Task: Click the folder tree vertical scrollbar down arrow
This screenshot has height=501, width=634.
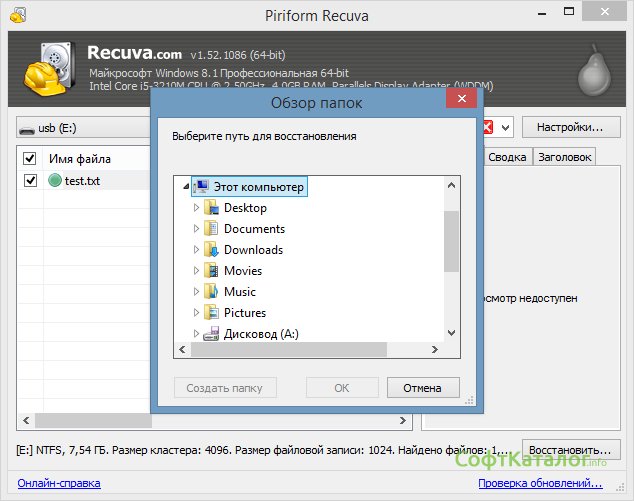Action: click(452, 333)
